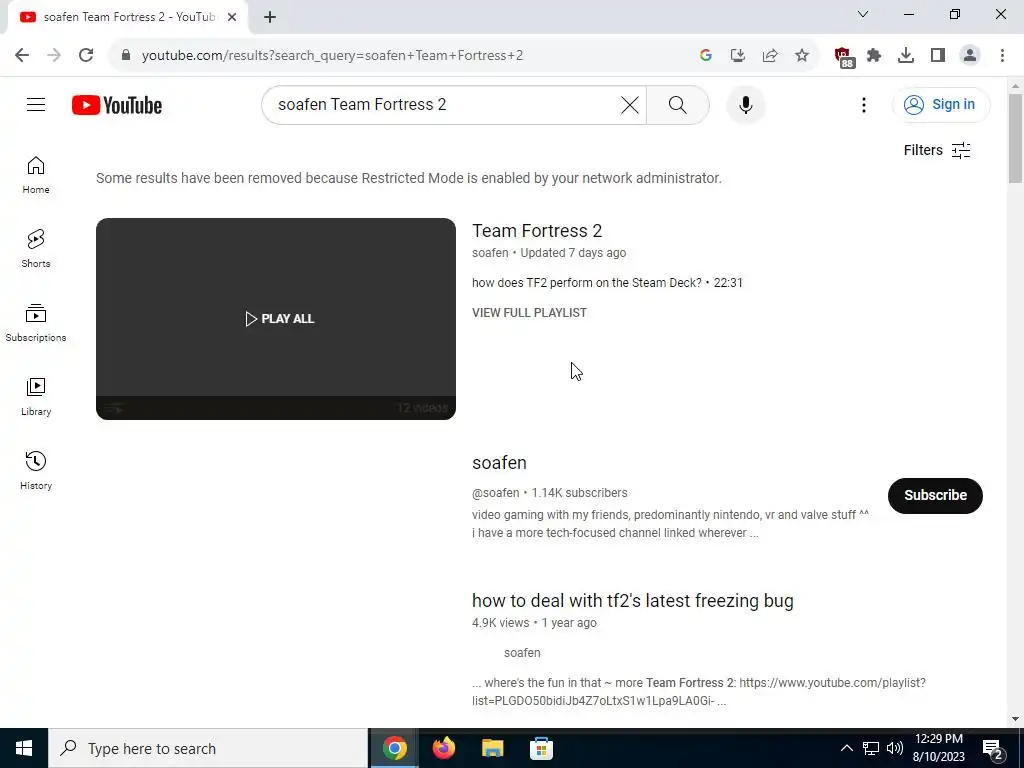Open Chrome profile avatar
This screenshot has height=768, width=1024.
(970, 55)
